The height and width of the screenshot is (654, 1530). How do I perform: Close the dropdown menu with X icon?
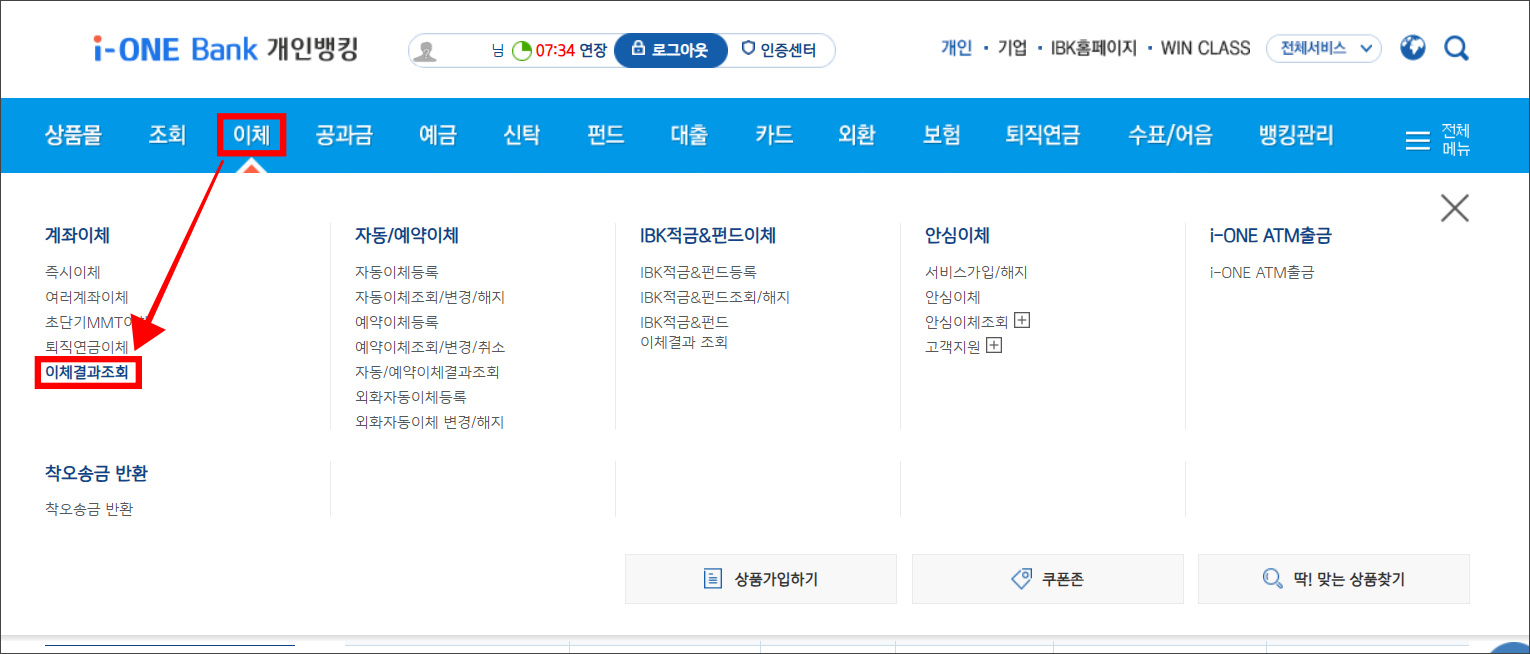(x=1454, y=208)
